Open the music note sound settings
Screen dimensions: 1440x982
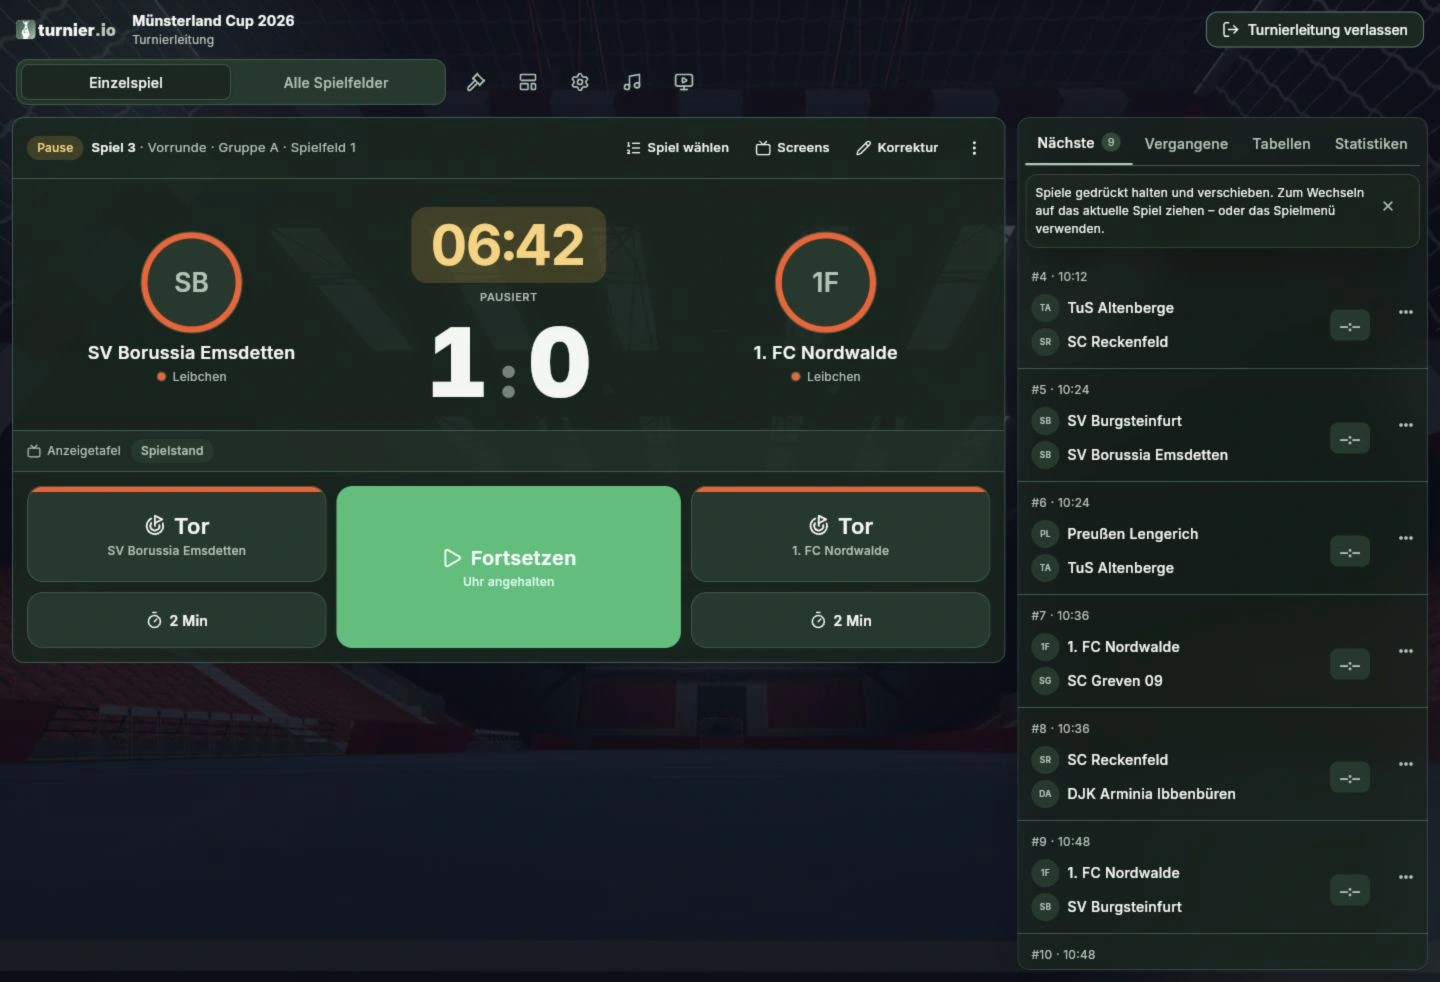click(632, 82)
